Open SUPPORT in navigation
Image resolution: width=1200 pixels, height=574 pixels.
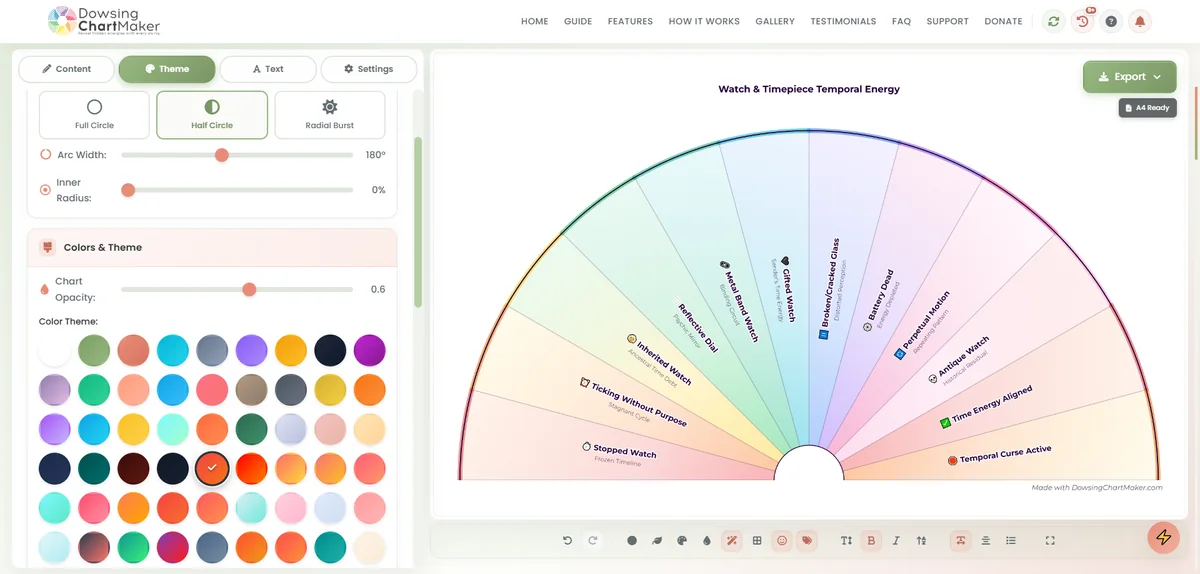point(947,21)
